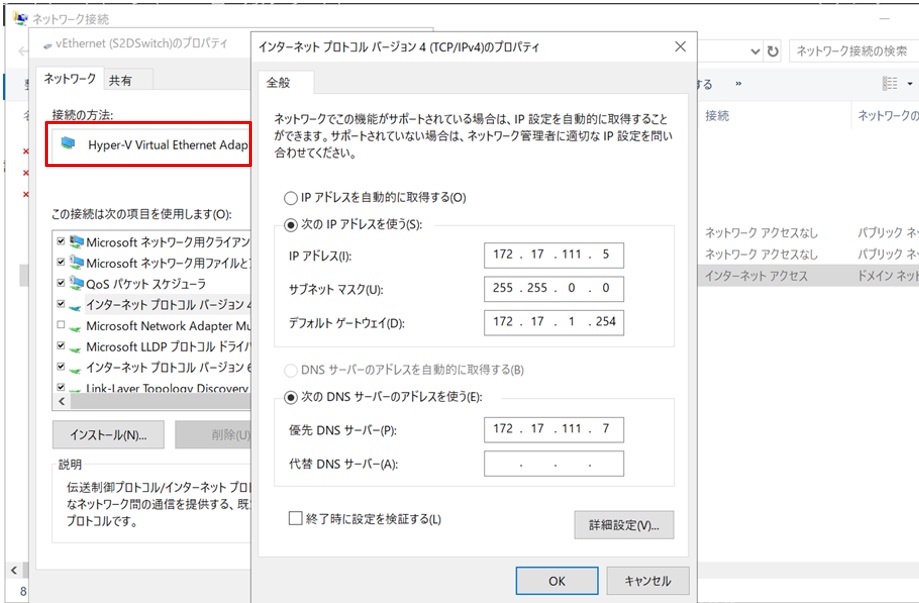Image resolution: width=919 pixels, height=603 pixels.
Task: Select the IP アドレスを自動的に取得する radio button
Action: [291, 198]
